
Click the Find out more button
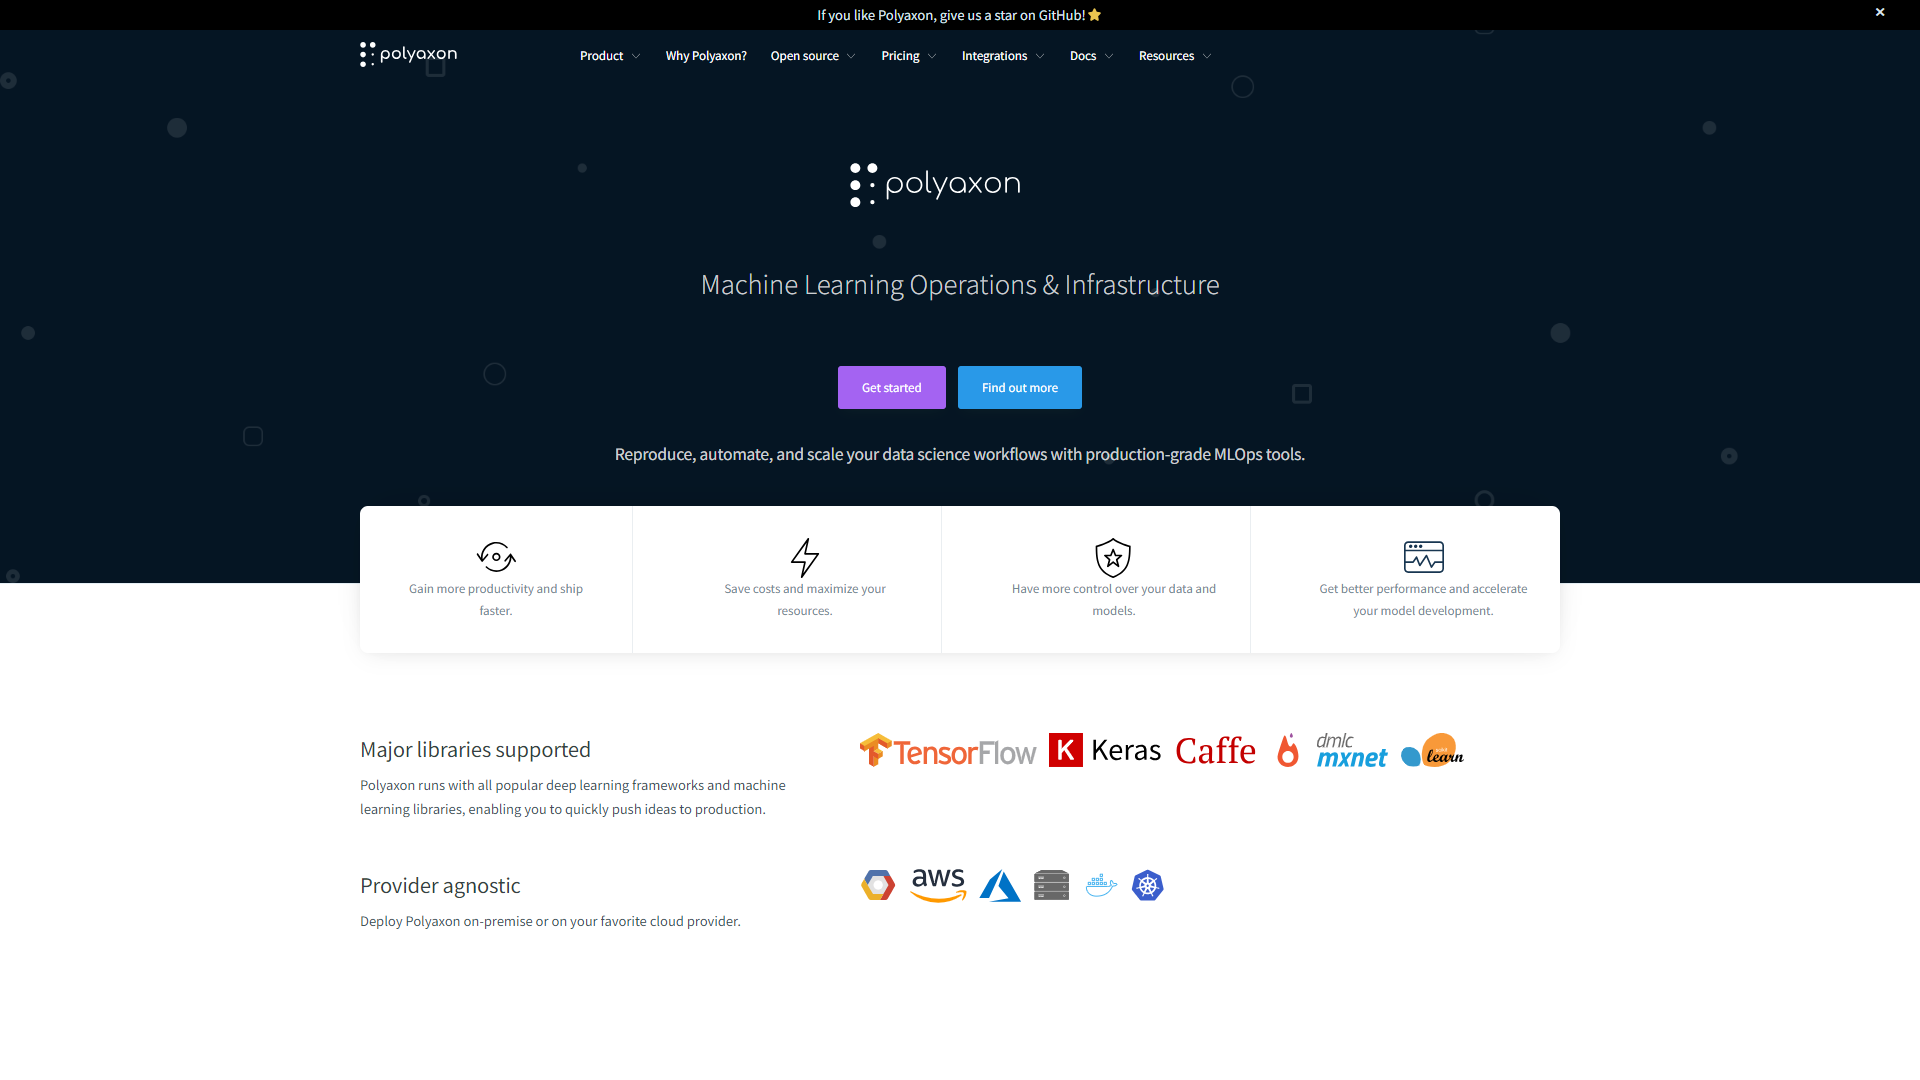(x=1019, y=387)
